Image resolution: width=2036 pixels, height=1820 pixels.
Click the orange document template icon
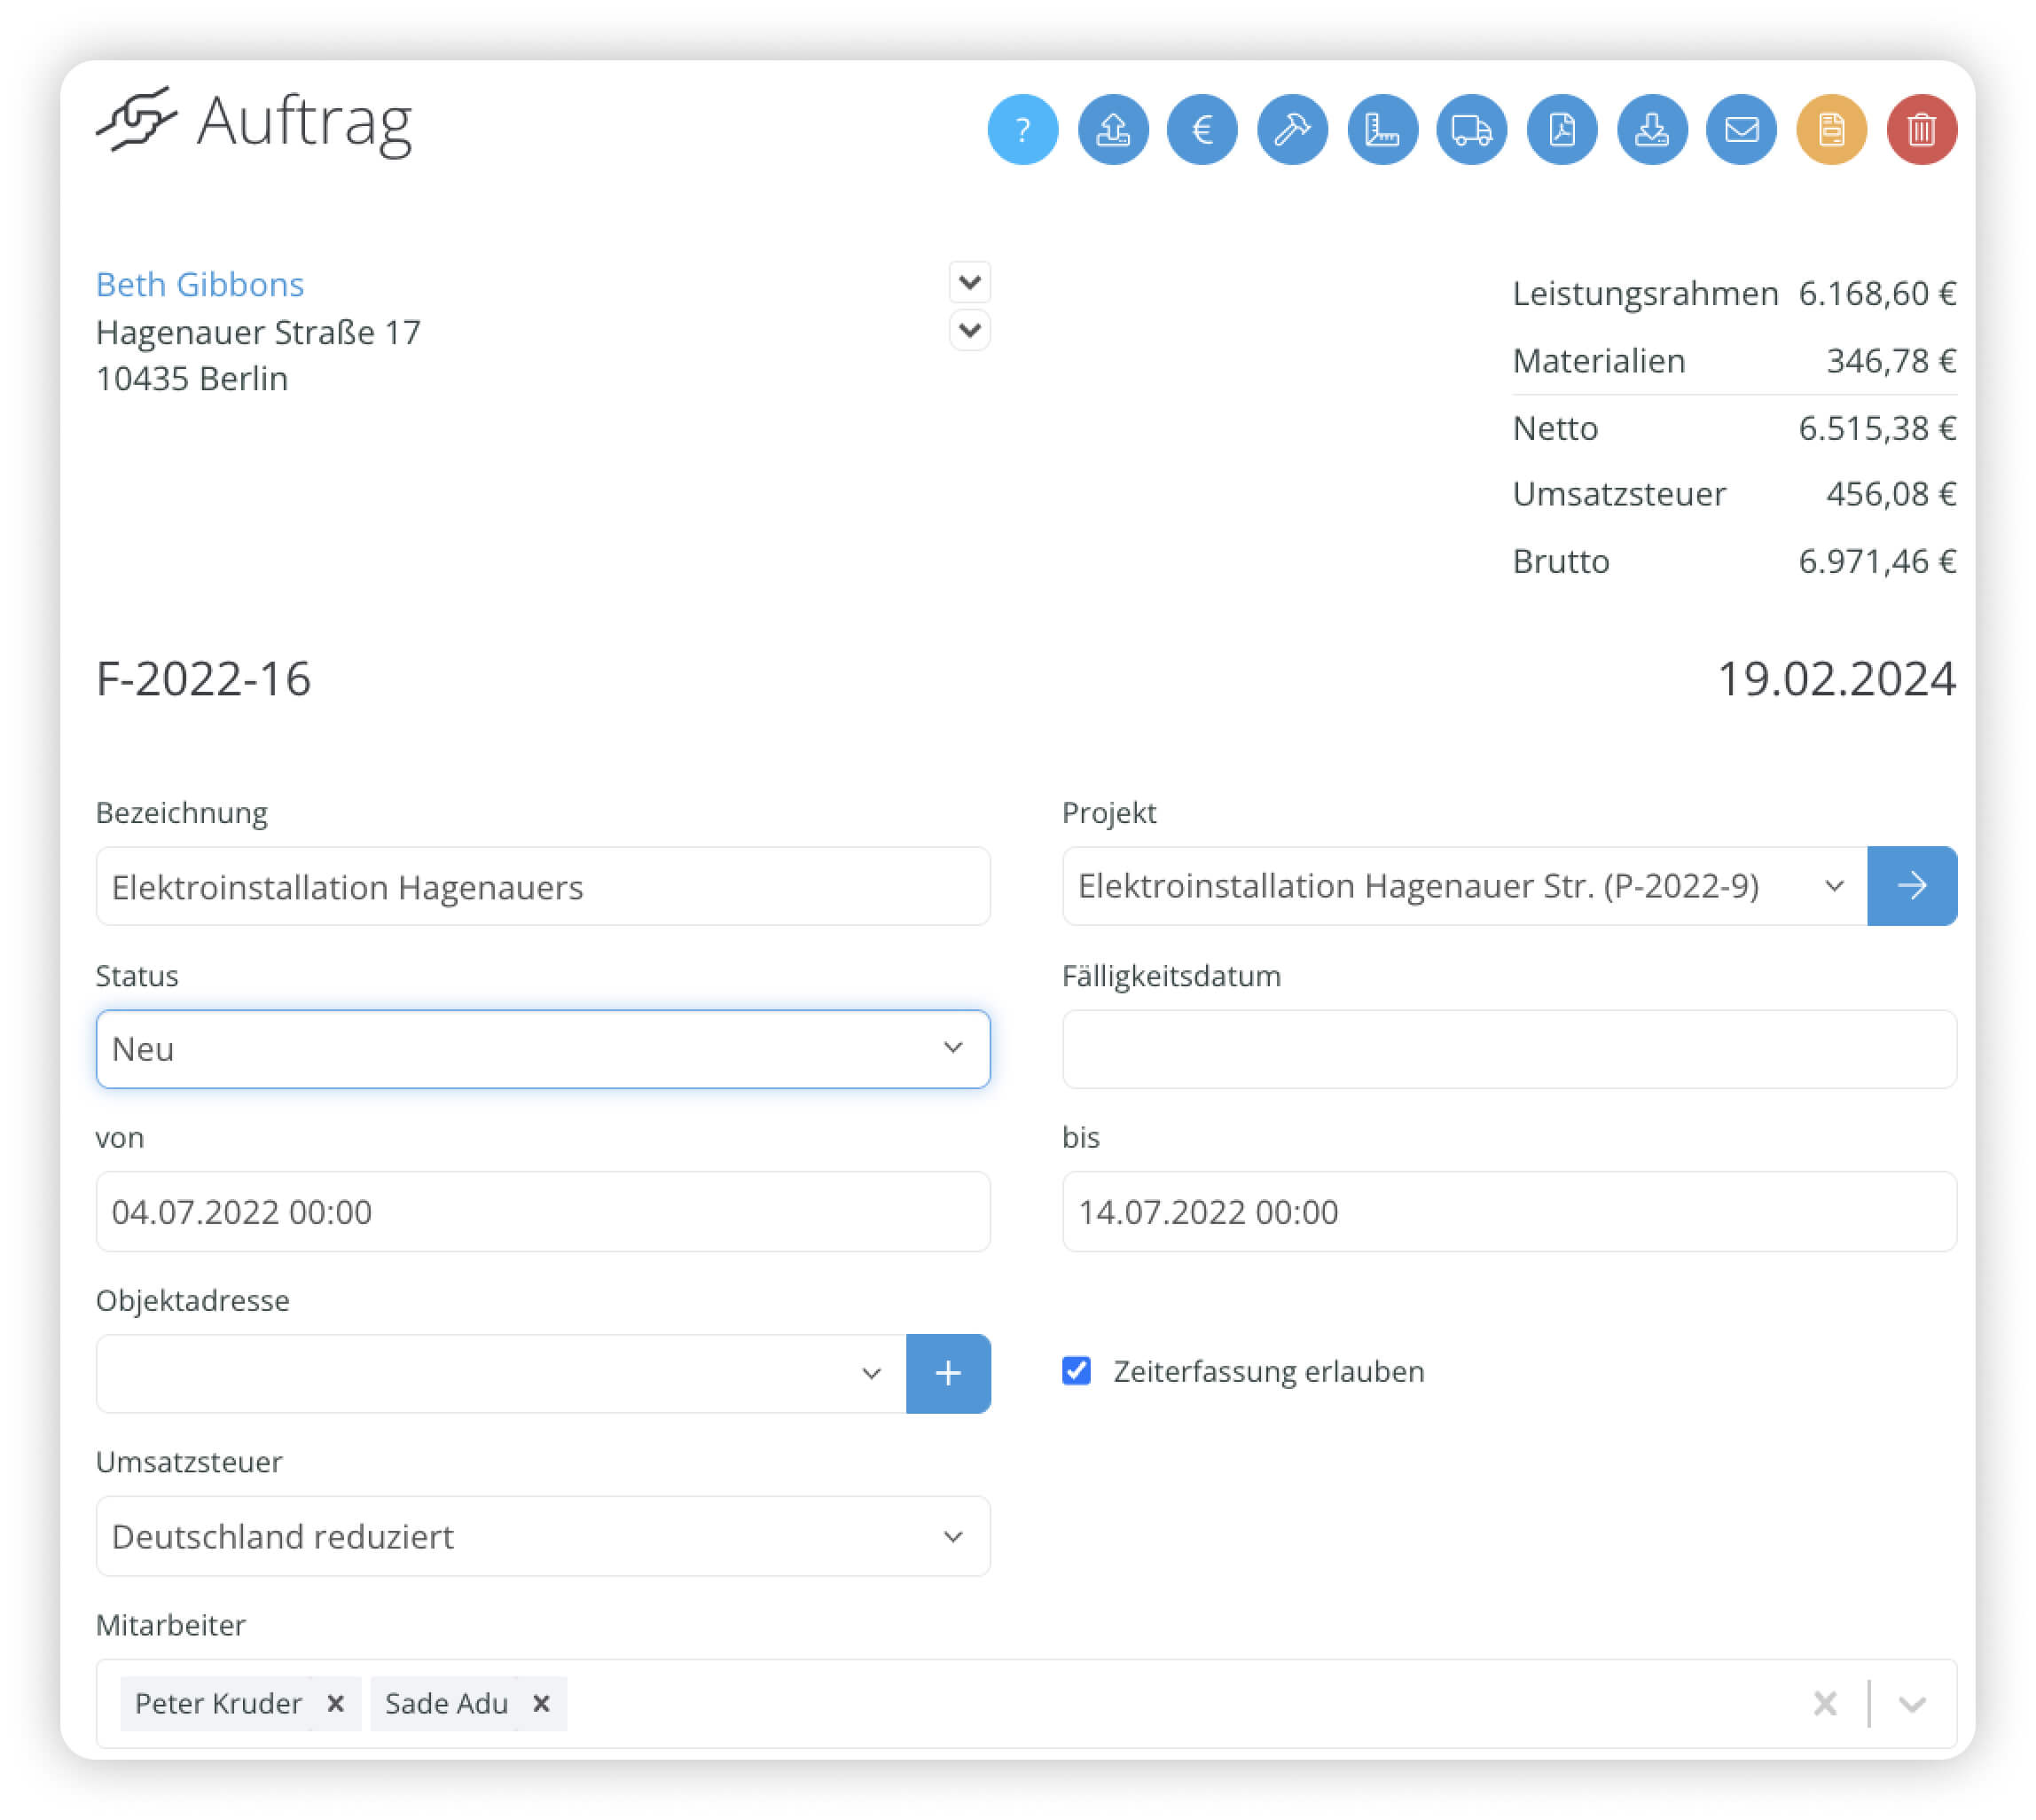click(x=1831, y=129)
